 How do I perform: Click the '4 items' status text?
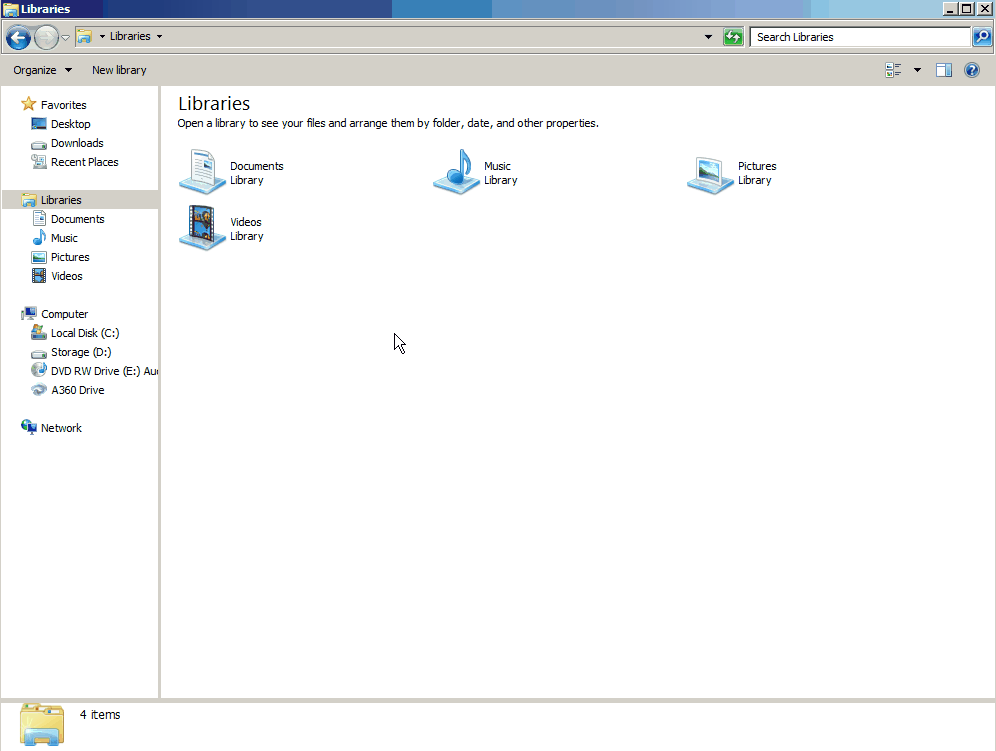pos(100,715)
